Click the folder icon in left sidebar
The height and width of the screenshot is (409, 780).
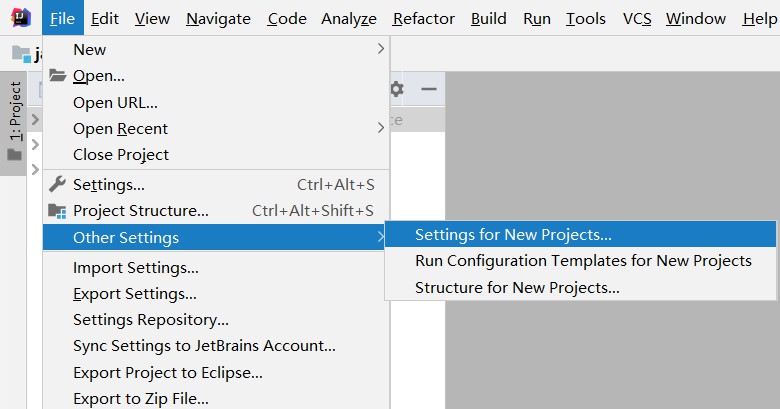click(14, 155)
